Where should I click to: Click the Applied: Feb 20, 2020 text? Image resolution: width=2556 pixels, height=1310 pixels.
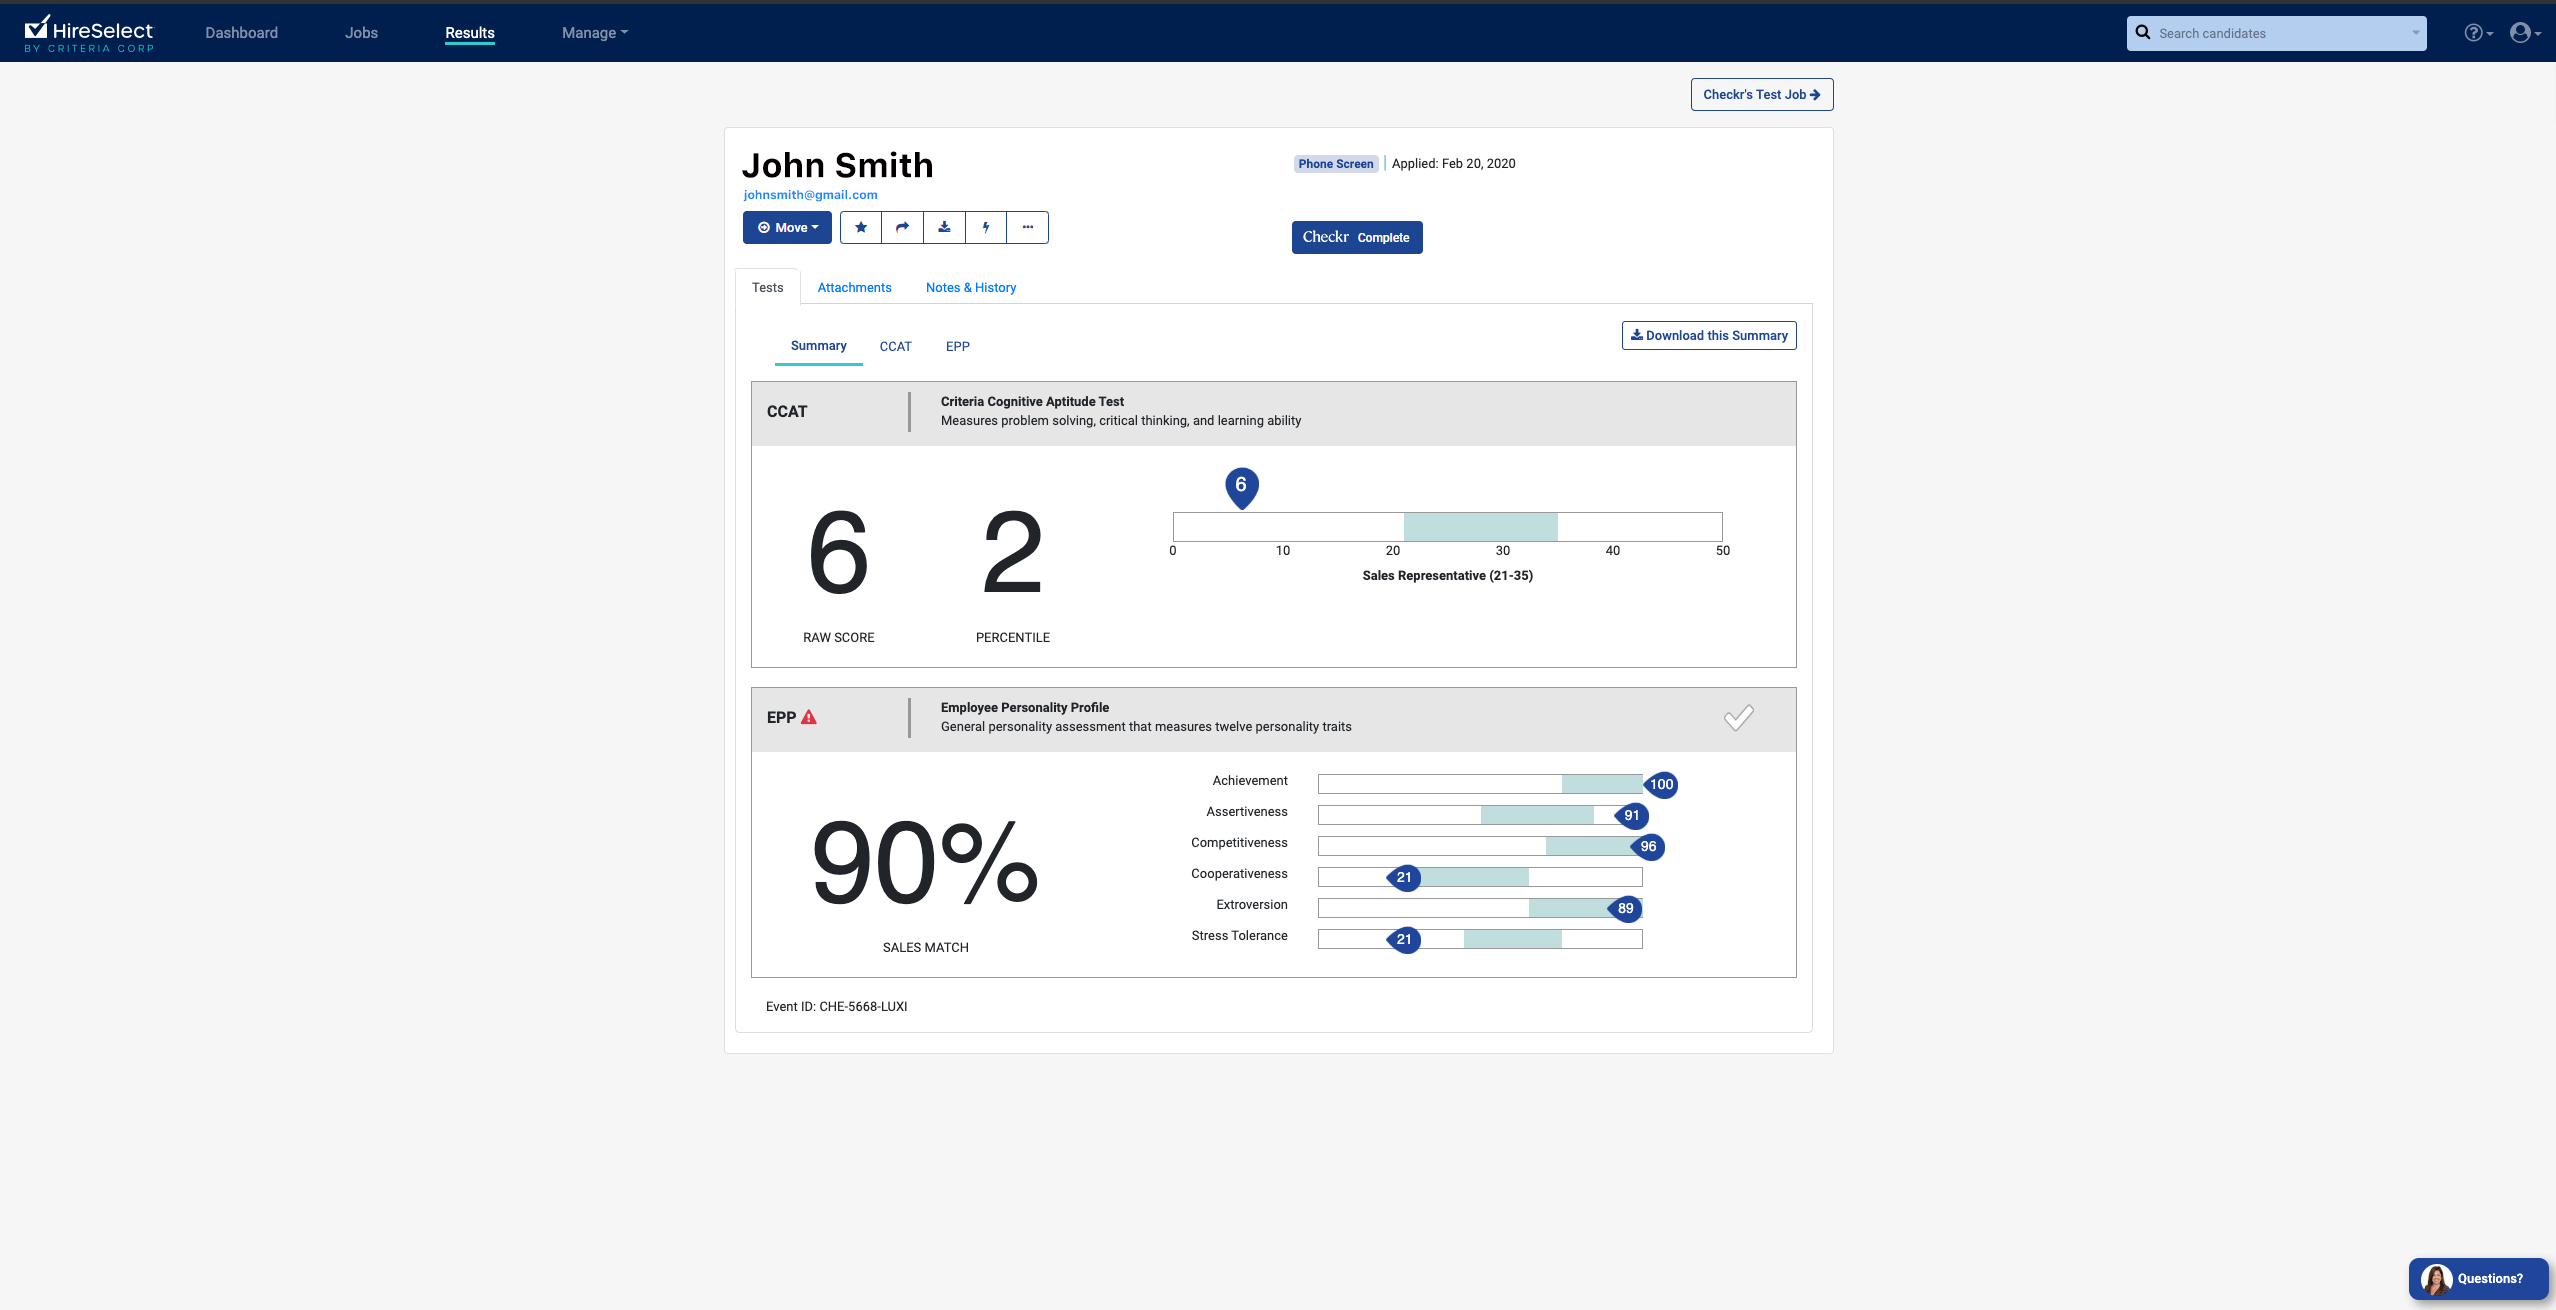point(1453,164)
